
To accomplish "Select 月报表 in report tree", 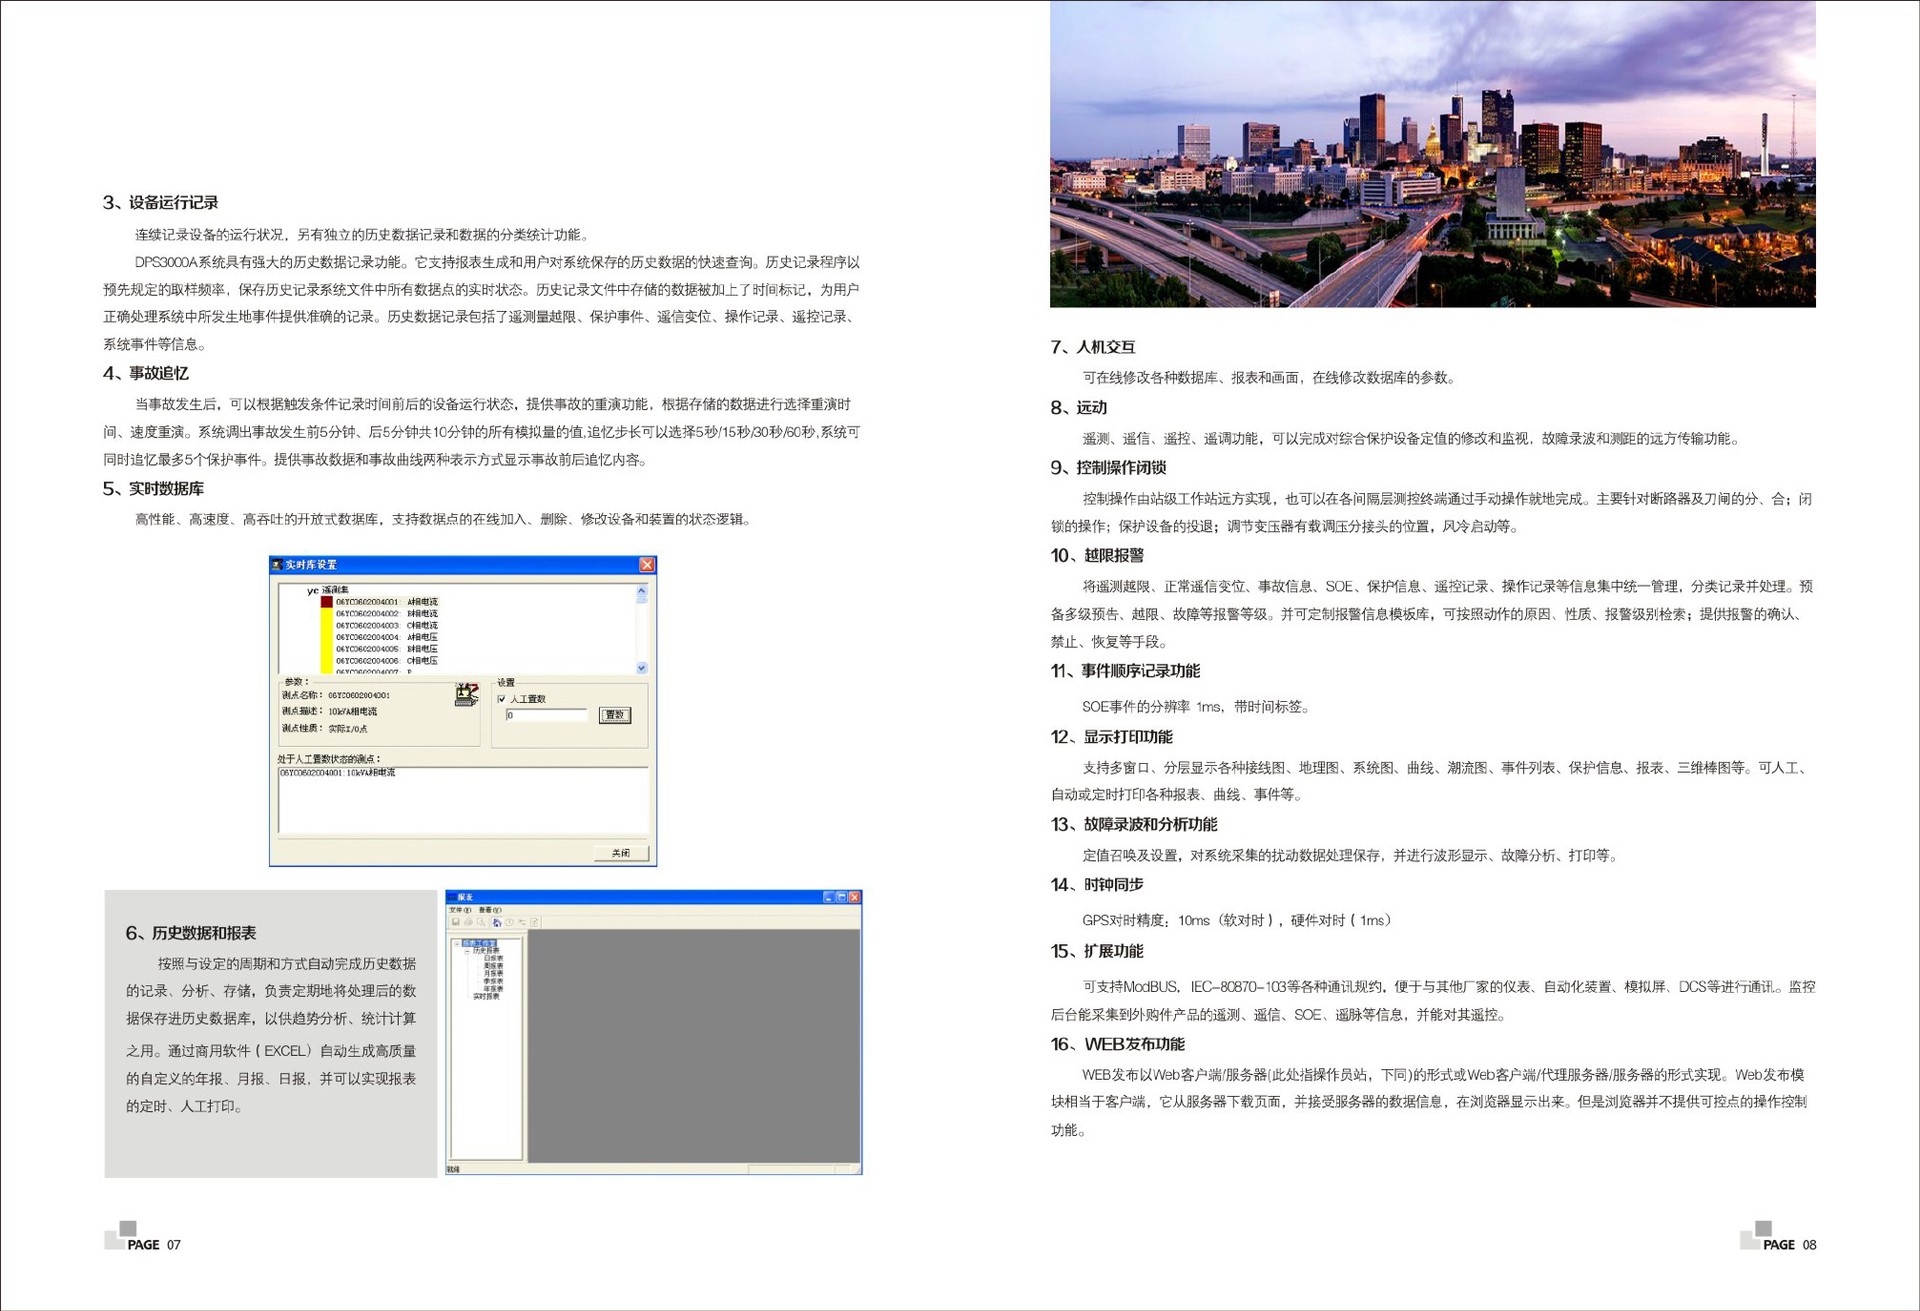I will coord(494,973).
